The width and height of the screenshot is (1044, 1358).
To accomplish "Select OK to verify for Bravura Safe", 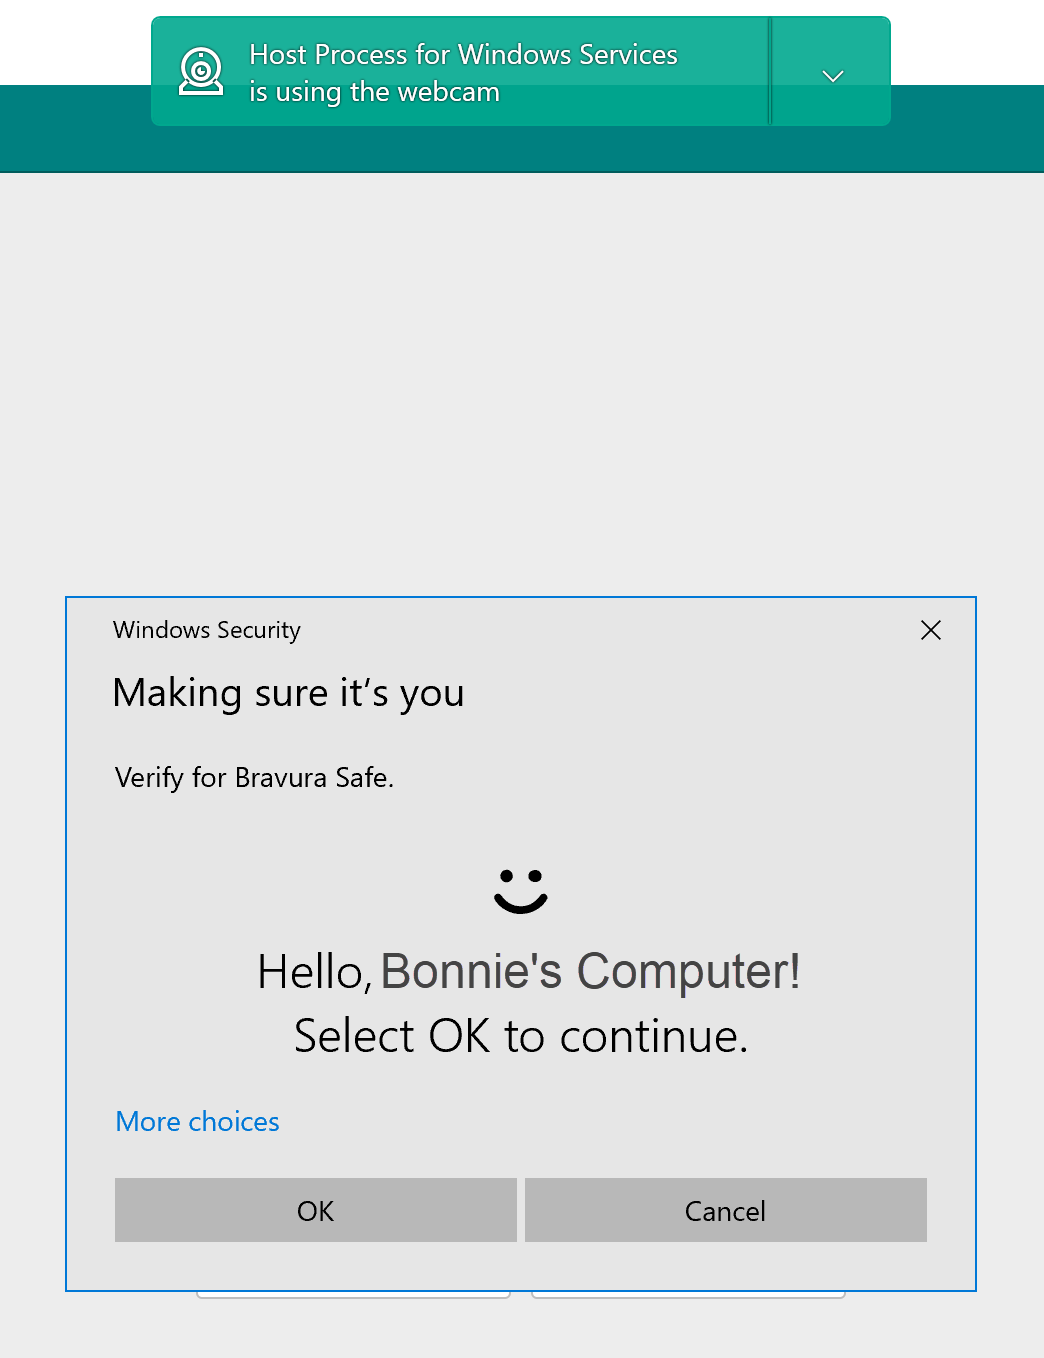I will click(315, 1210).
